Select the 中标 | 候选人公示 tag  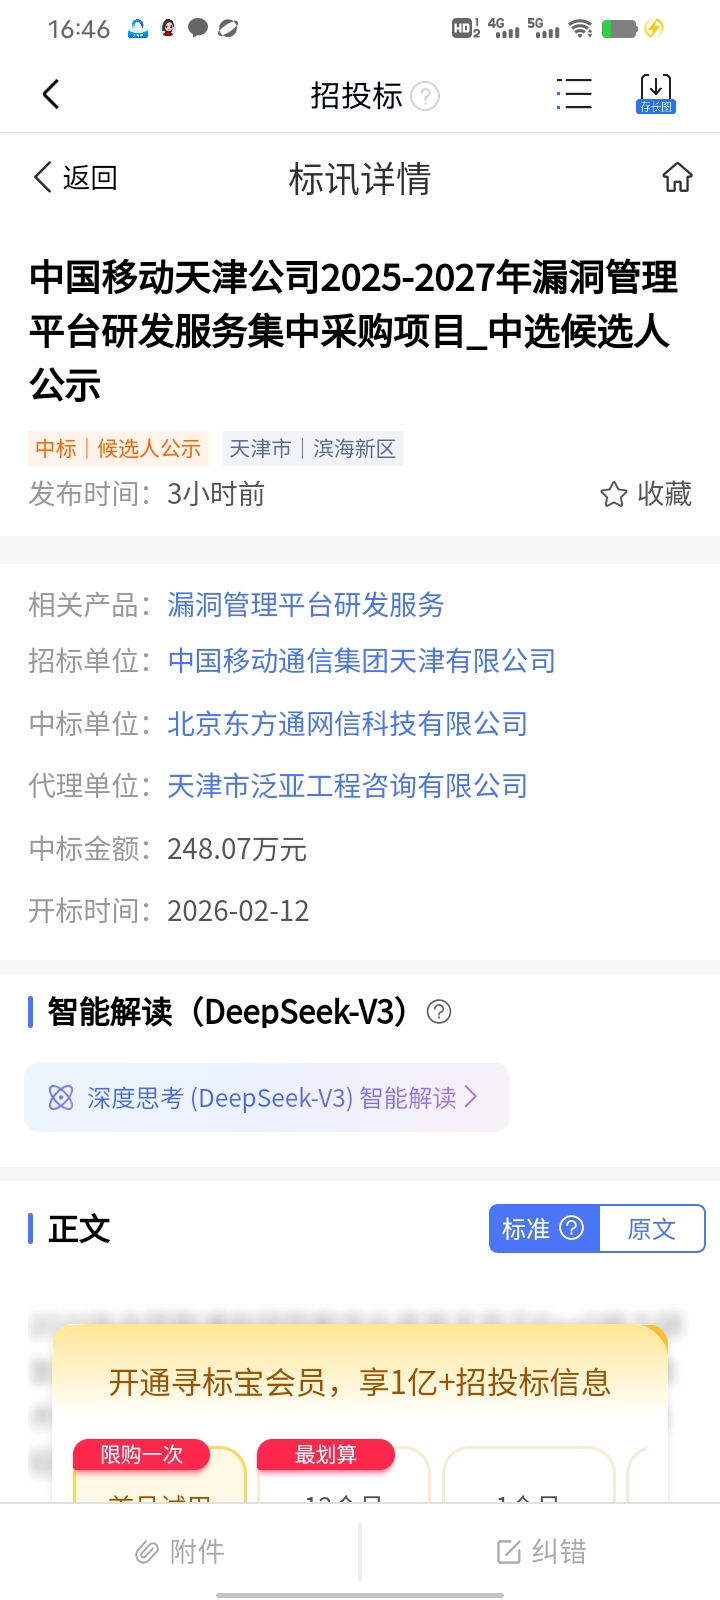[118, 449]
